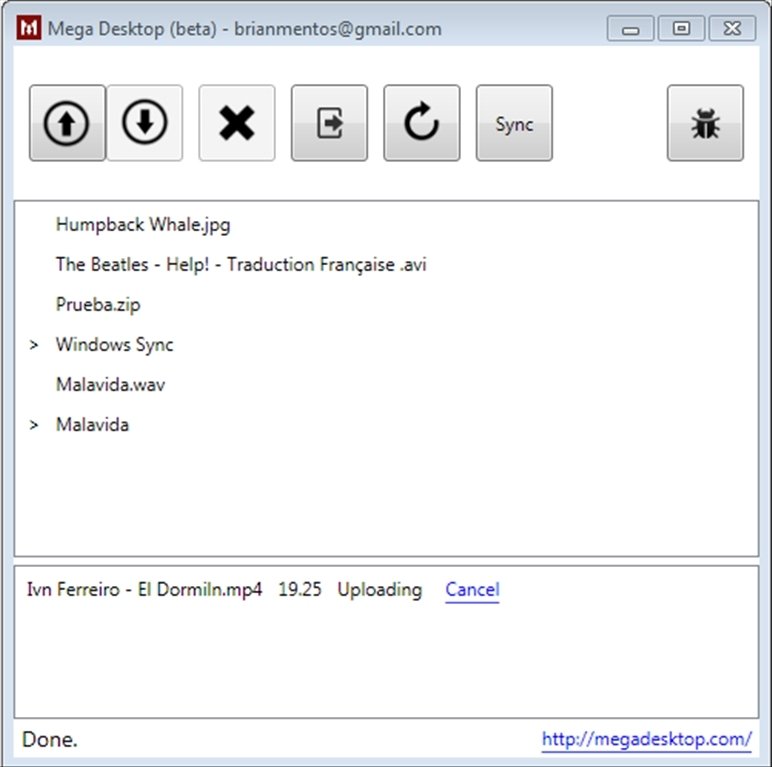The height and width of the screenshot is (767, 772).
Task: Select Prueba.zip in the file list
Action: click(x=98, y=305)
